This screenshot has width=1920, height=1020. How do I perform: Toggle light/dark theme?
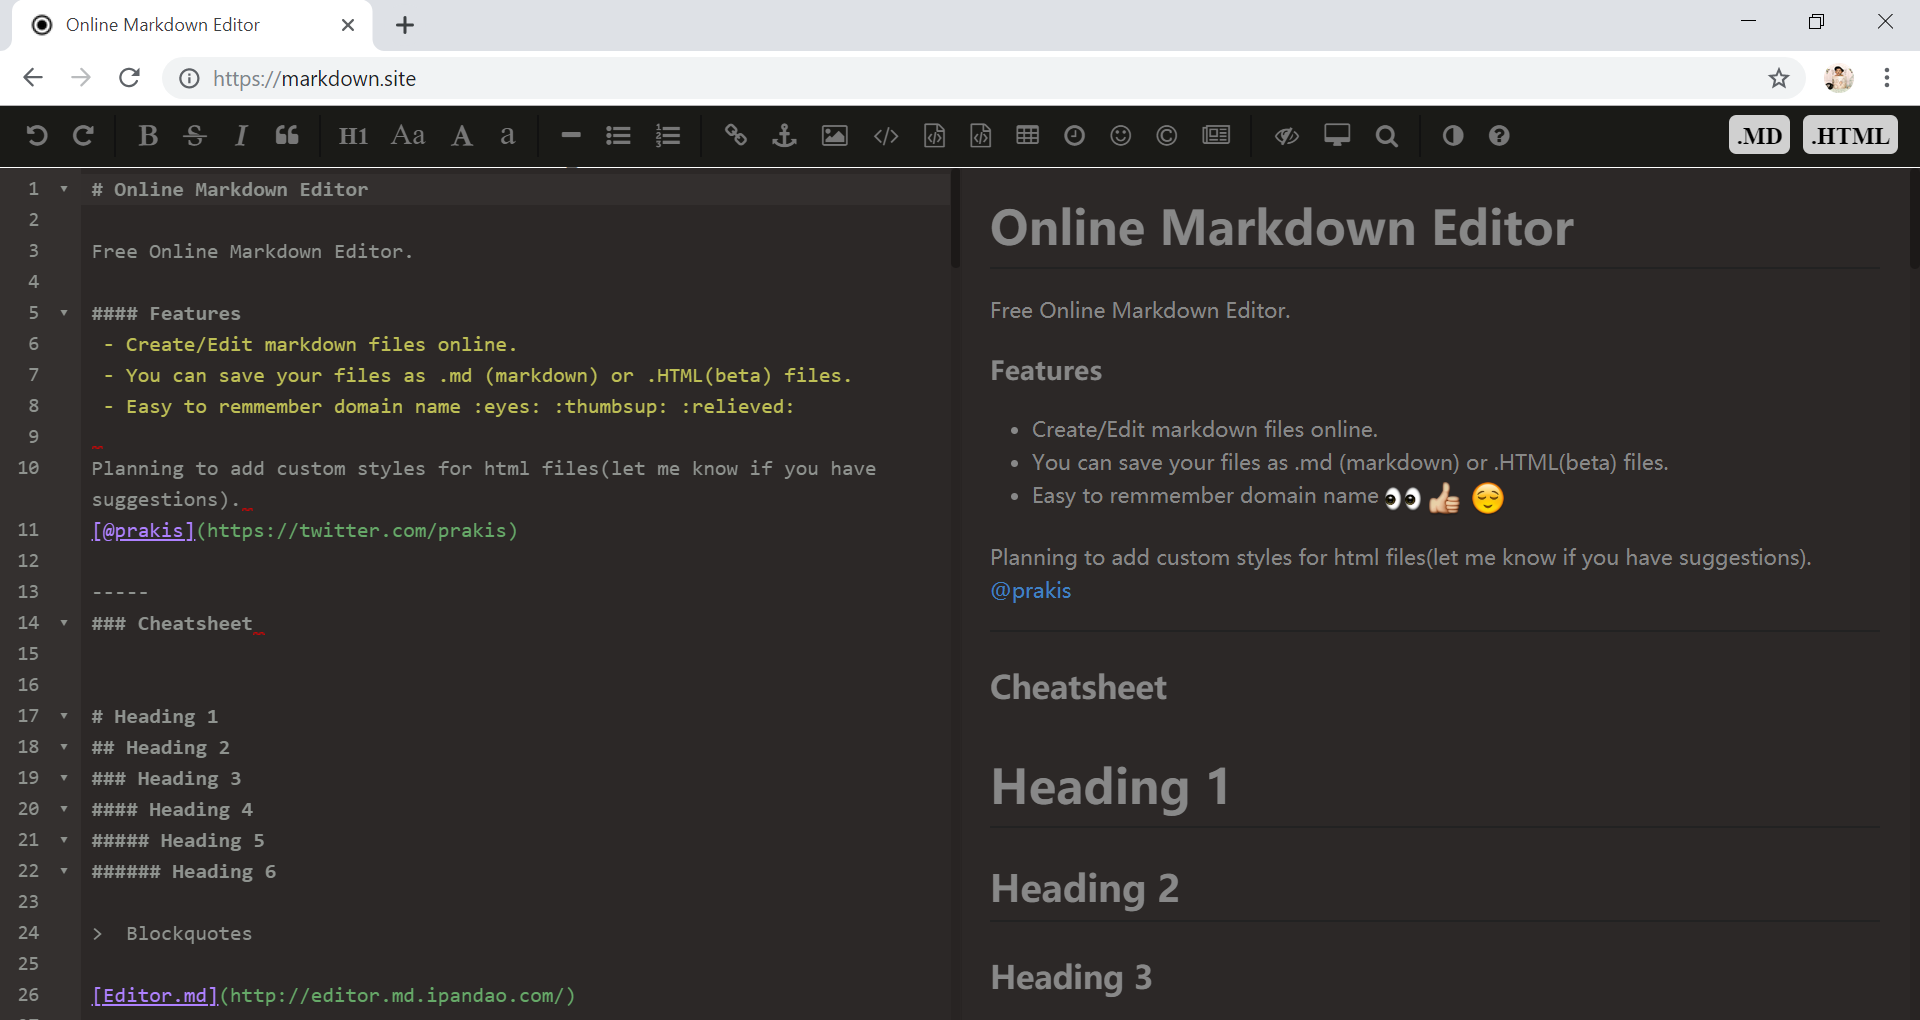pos(1453,135)
